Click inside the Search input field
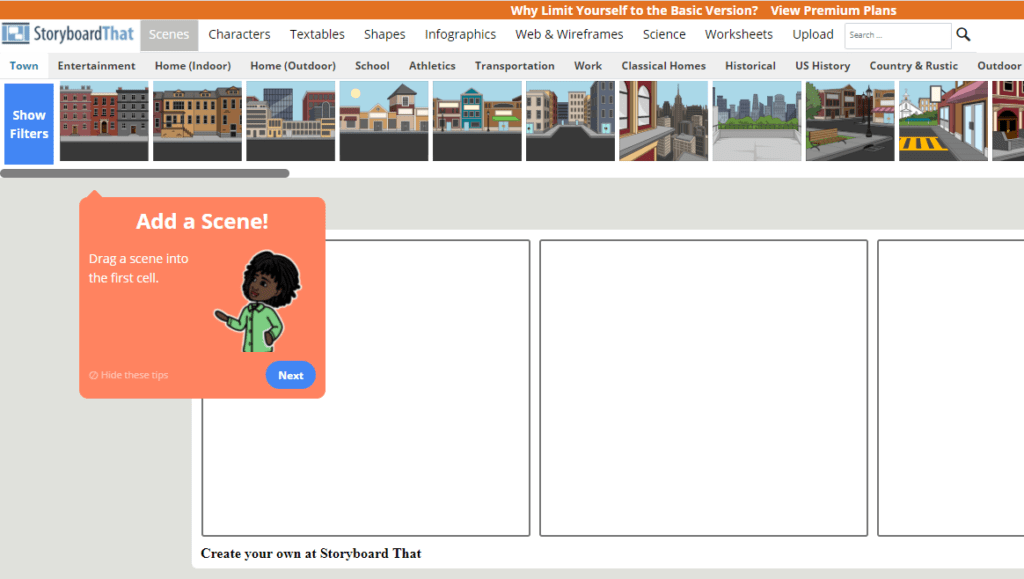 coord(897,35)
